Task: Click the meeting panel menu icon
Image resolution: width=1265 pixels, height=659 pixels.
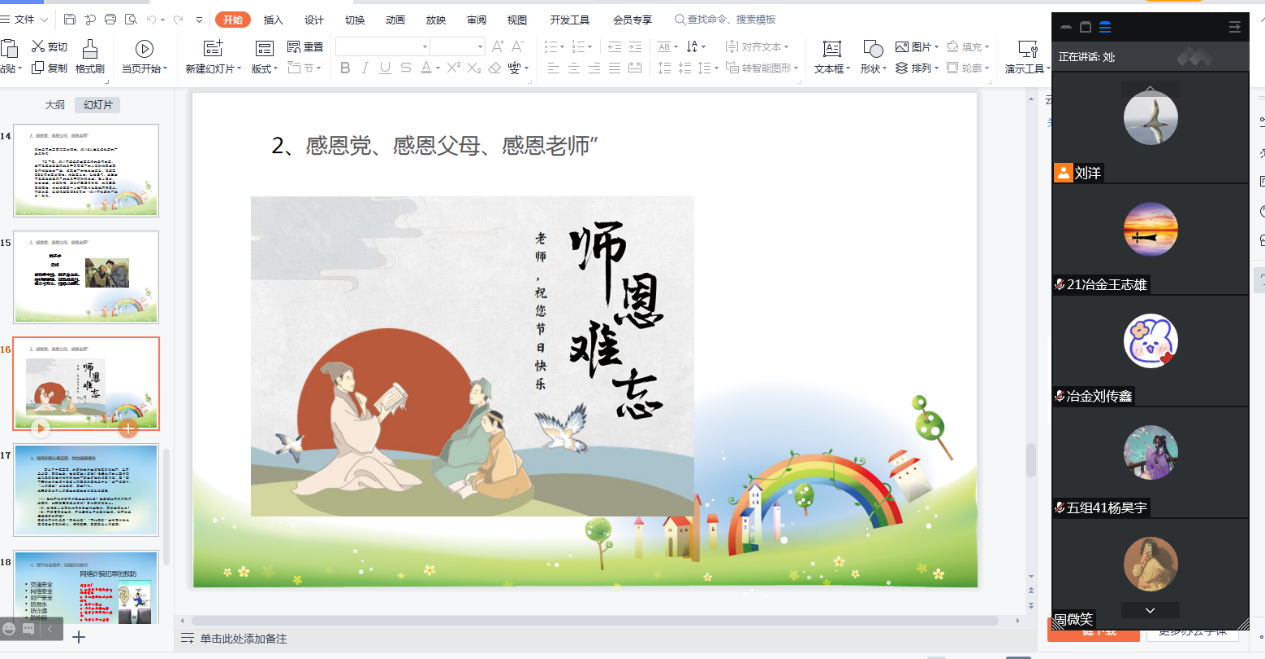Action: coord(1235,27)
